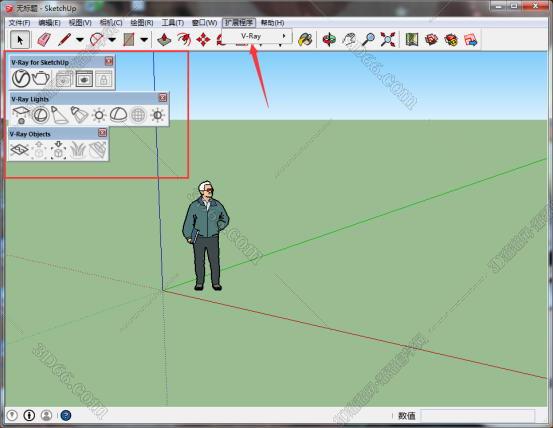The image size is (553, 428).
Task: Click the V-Ray mesh light globe icon
Action: coord(138,115)
